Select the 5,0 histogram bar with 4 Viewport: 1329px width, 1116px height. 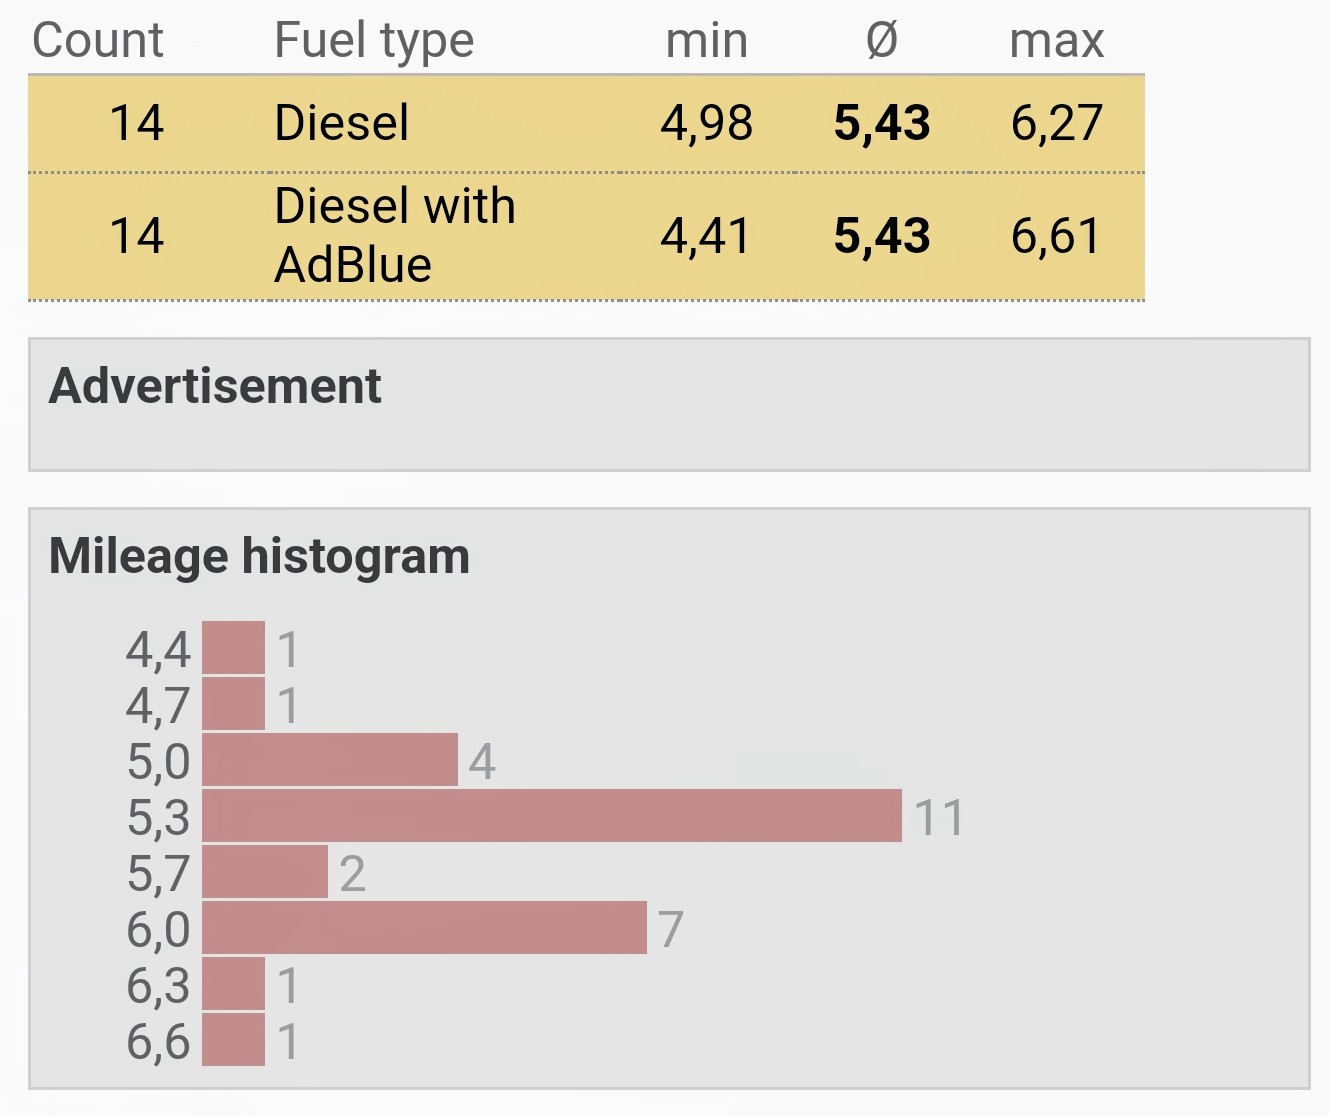pyautogui.click(x=330, y=759)
